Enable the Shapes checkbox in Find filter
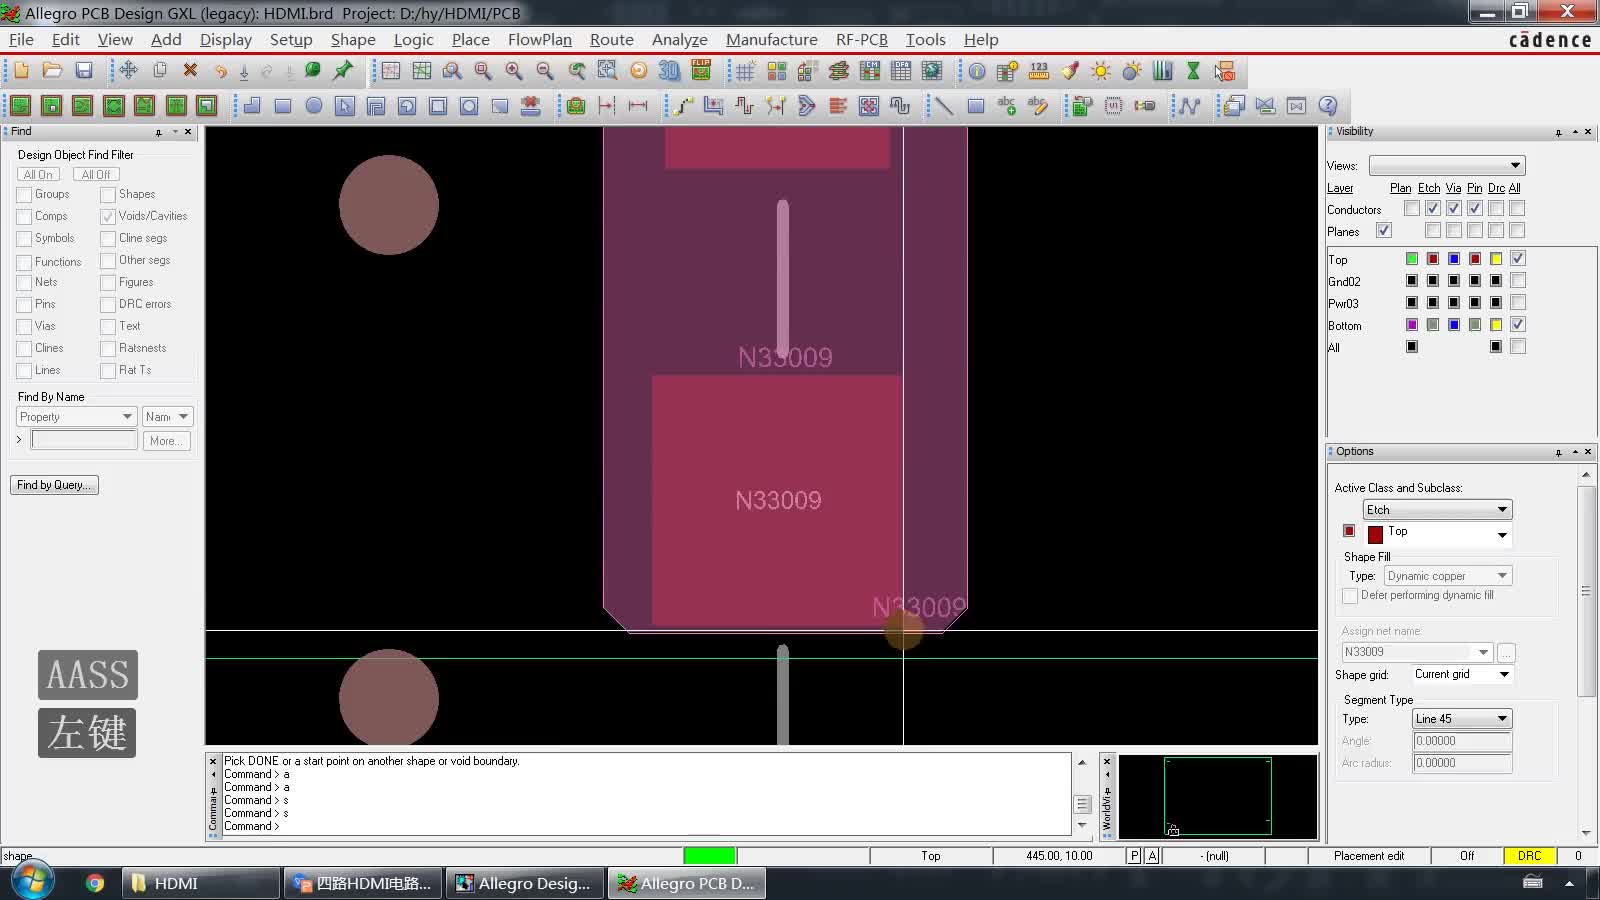 tap(108, 194)
